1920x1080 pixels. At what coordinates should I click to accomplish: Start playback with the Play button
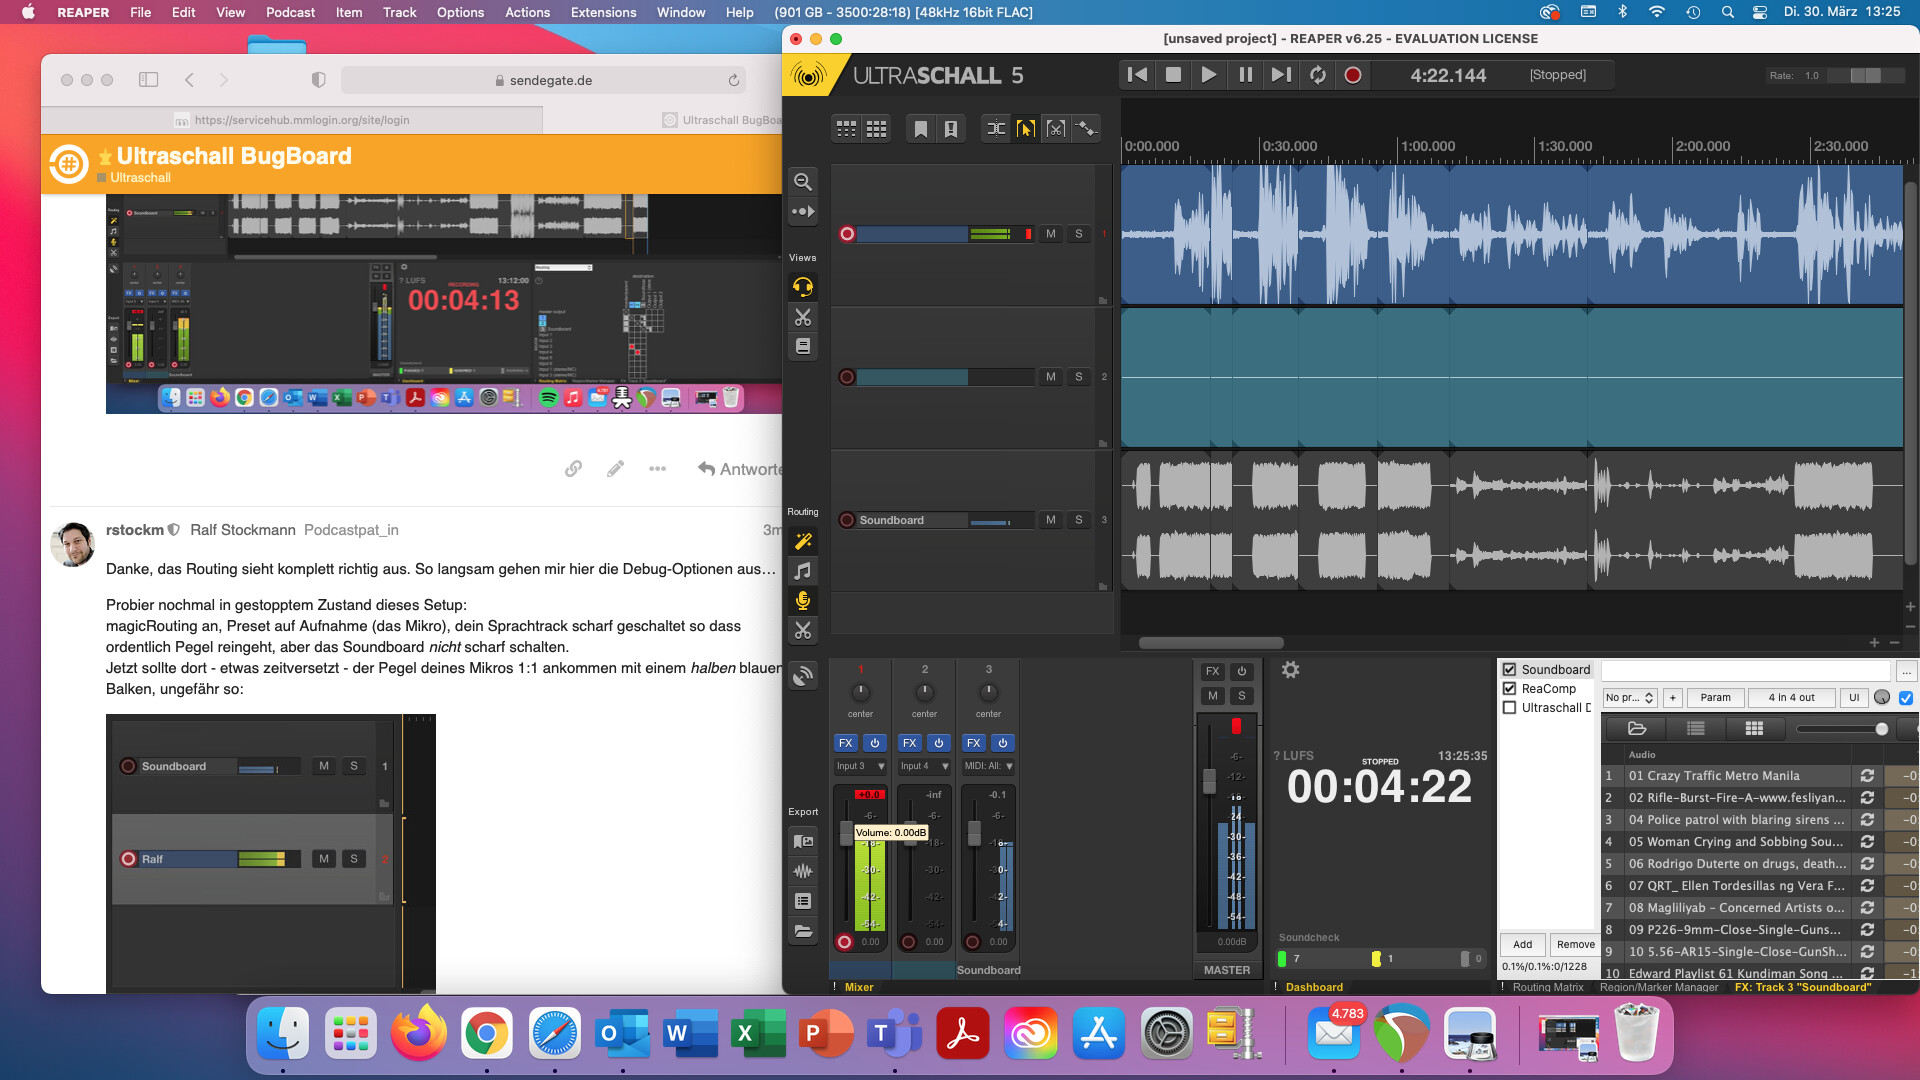click(1209, 75)
